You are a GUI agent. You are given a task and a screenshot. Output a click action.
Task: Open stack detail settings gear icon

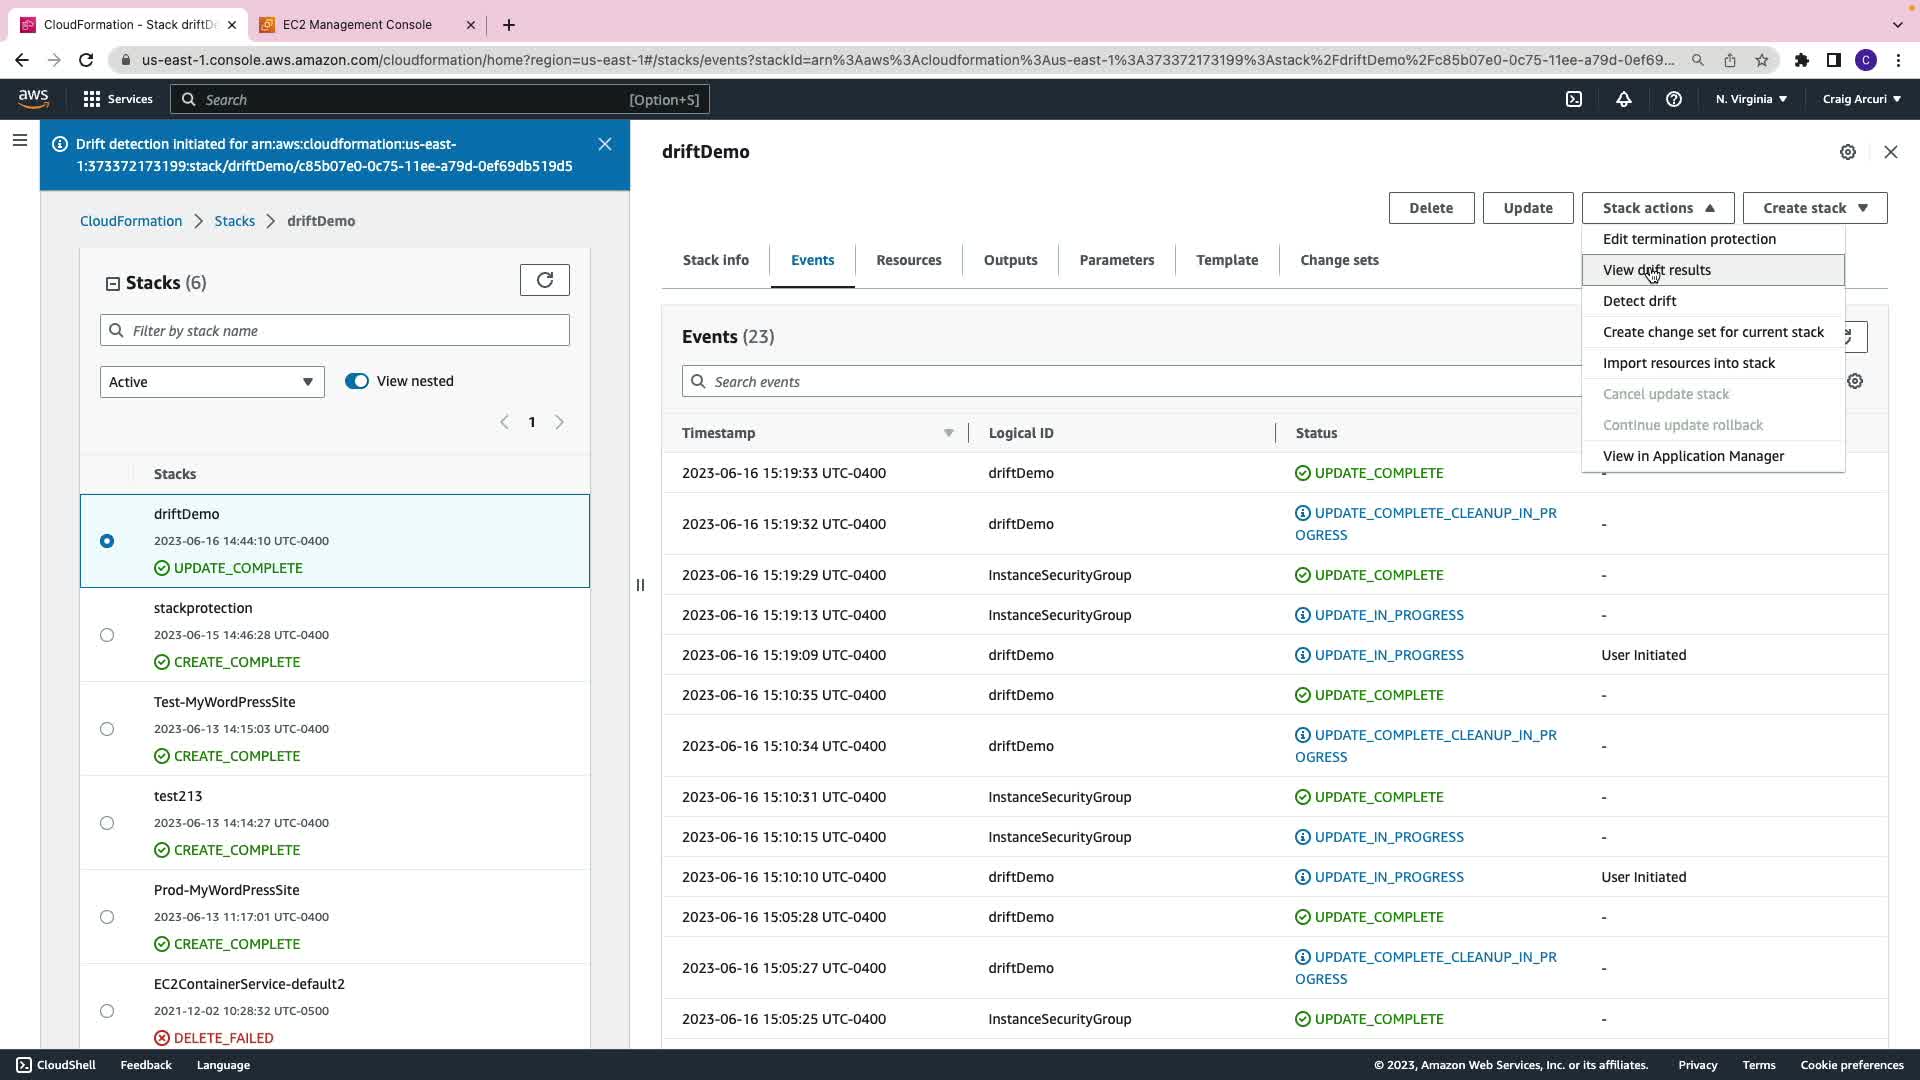point(1848,152)
